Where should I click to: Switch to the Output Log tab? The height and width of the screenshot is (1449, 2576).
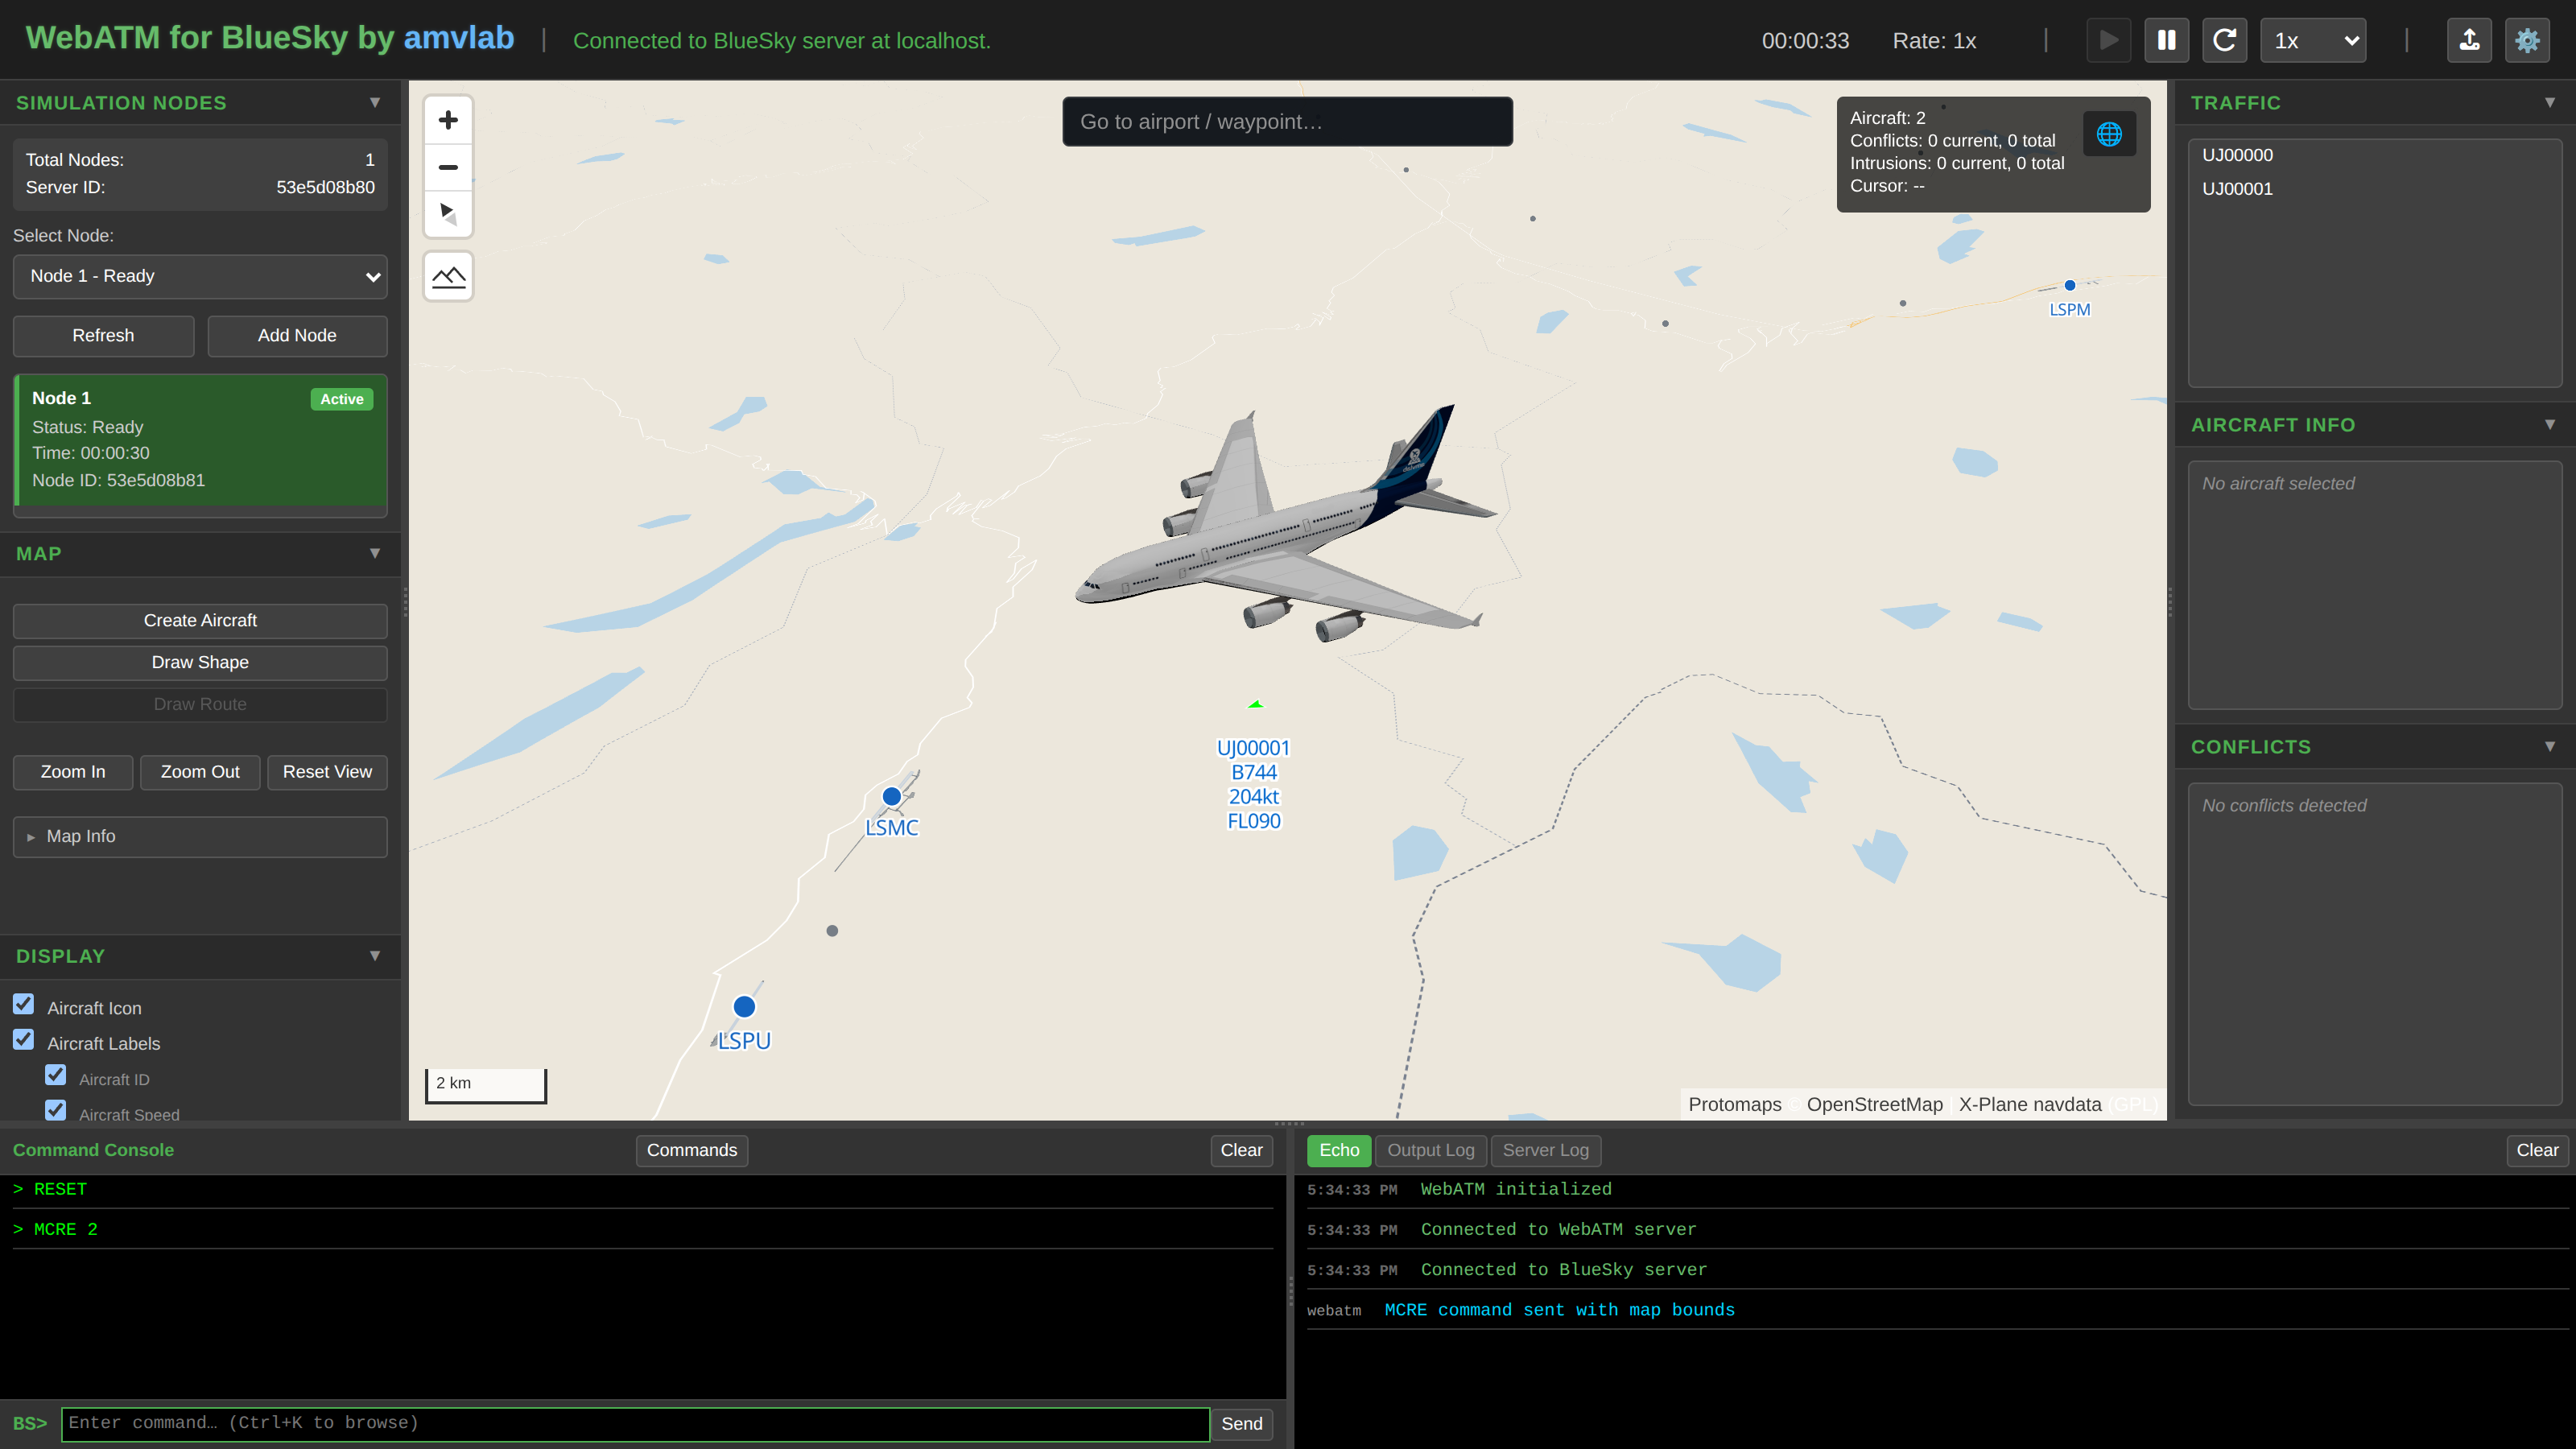1431,1150
